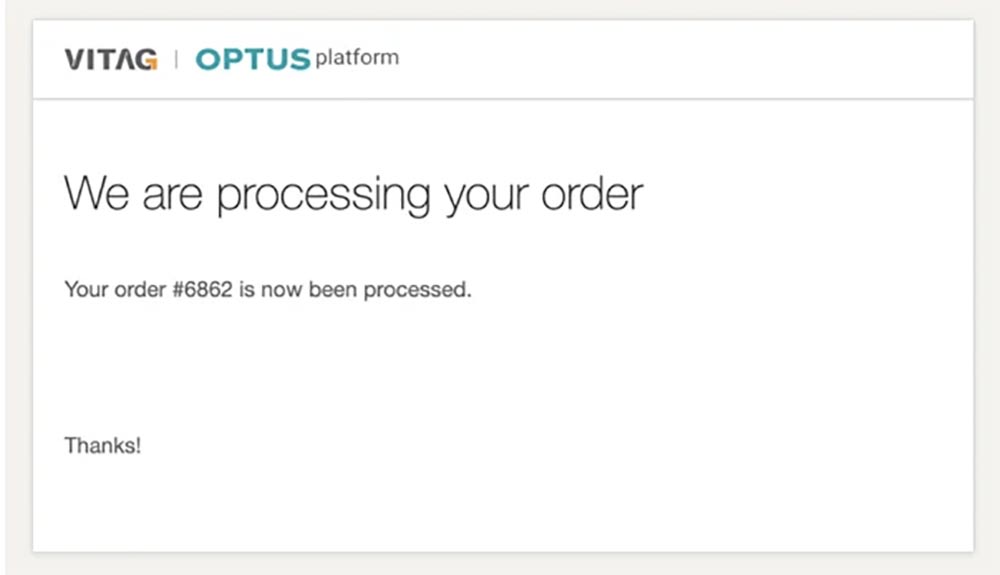Click the word "platform" beside OPTUS
This screenshot has width=1000, height=575.
357,58
